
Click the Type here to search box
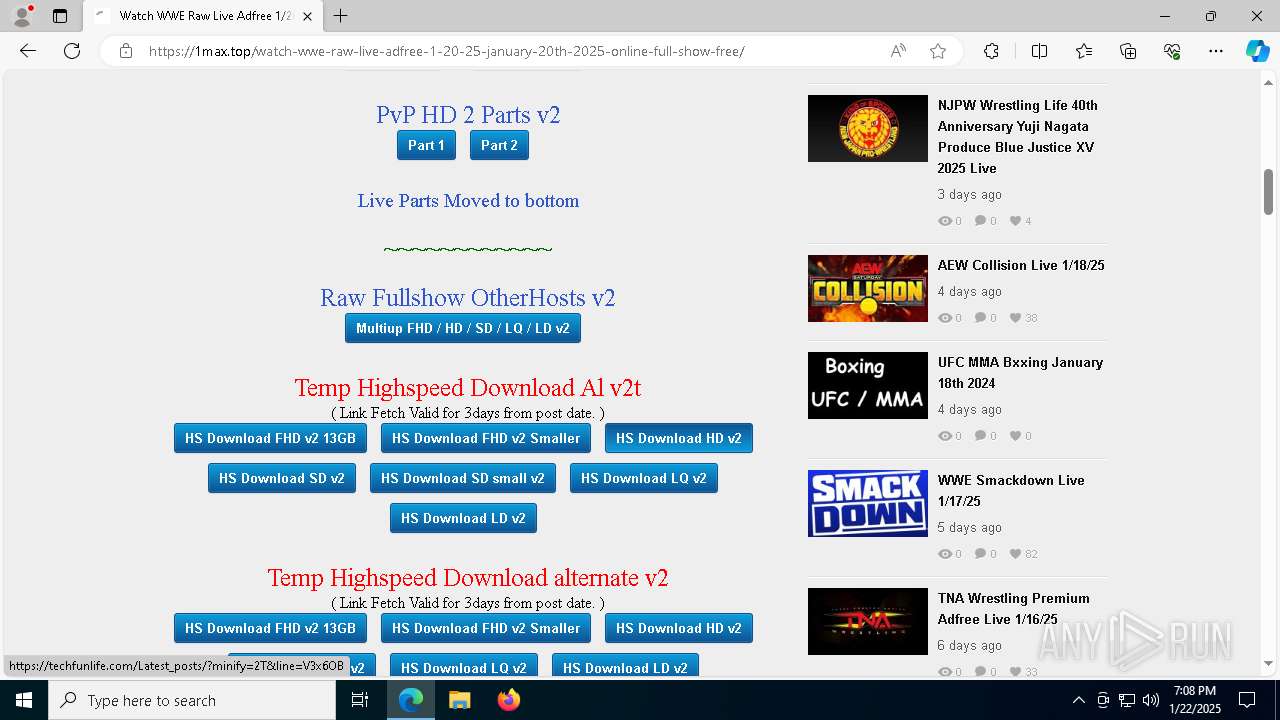click(x=192, y=700)
